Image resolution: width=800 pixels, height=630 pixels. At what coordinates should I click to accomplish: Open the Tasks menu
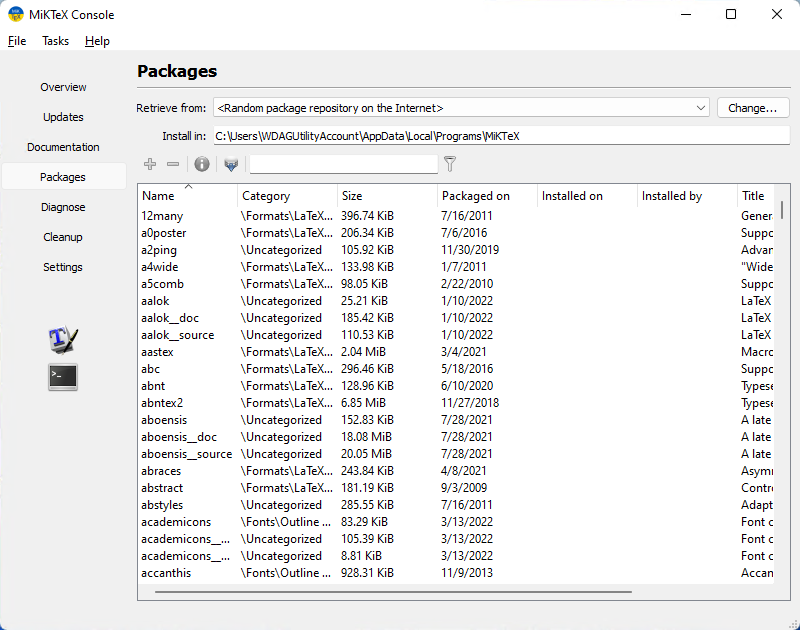point(55,41)
